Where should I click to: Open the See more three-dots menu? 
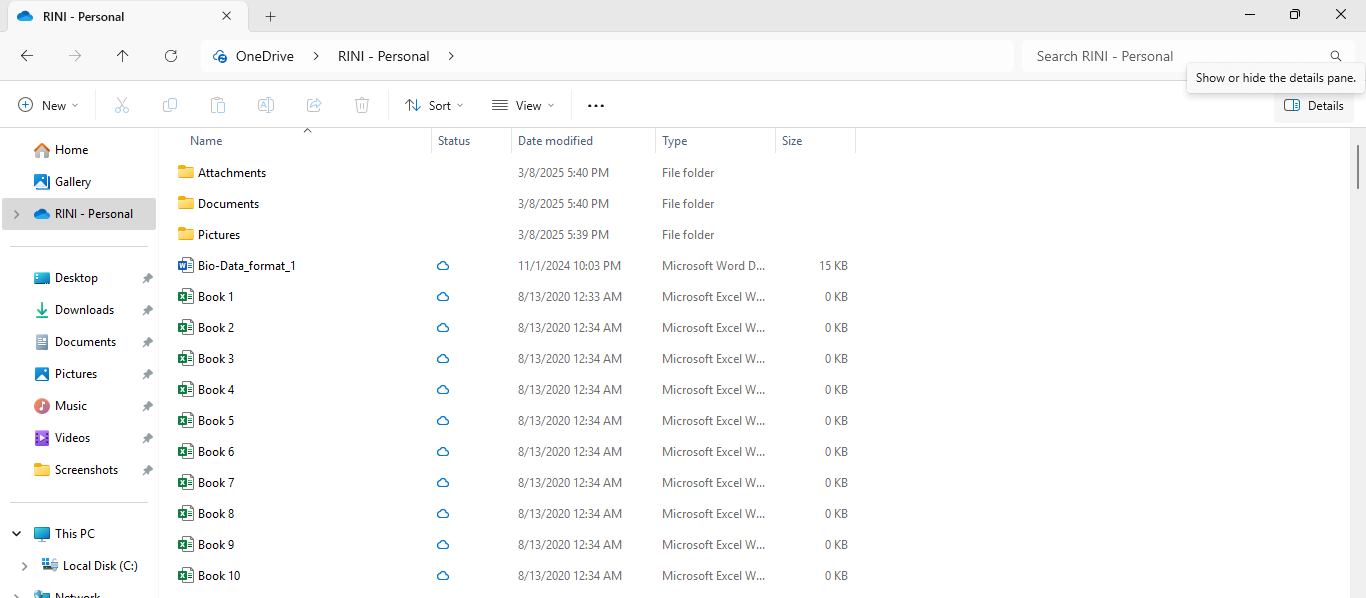pyautogui.click(x=596, y=105)
